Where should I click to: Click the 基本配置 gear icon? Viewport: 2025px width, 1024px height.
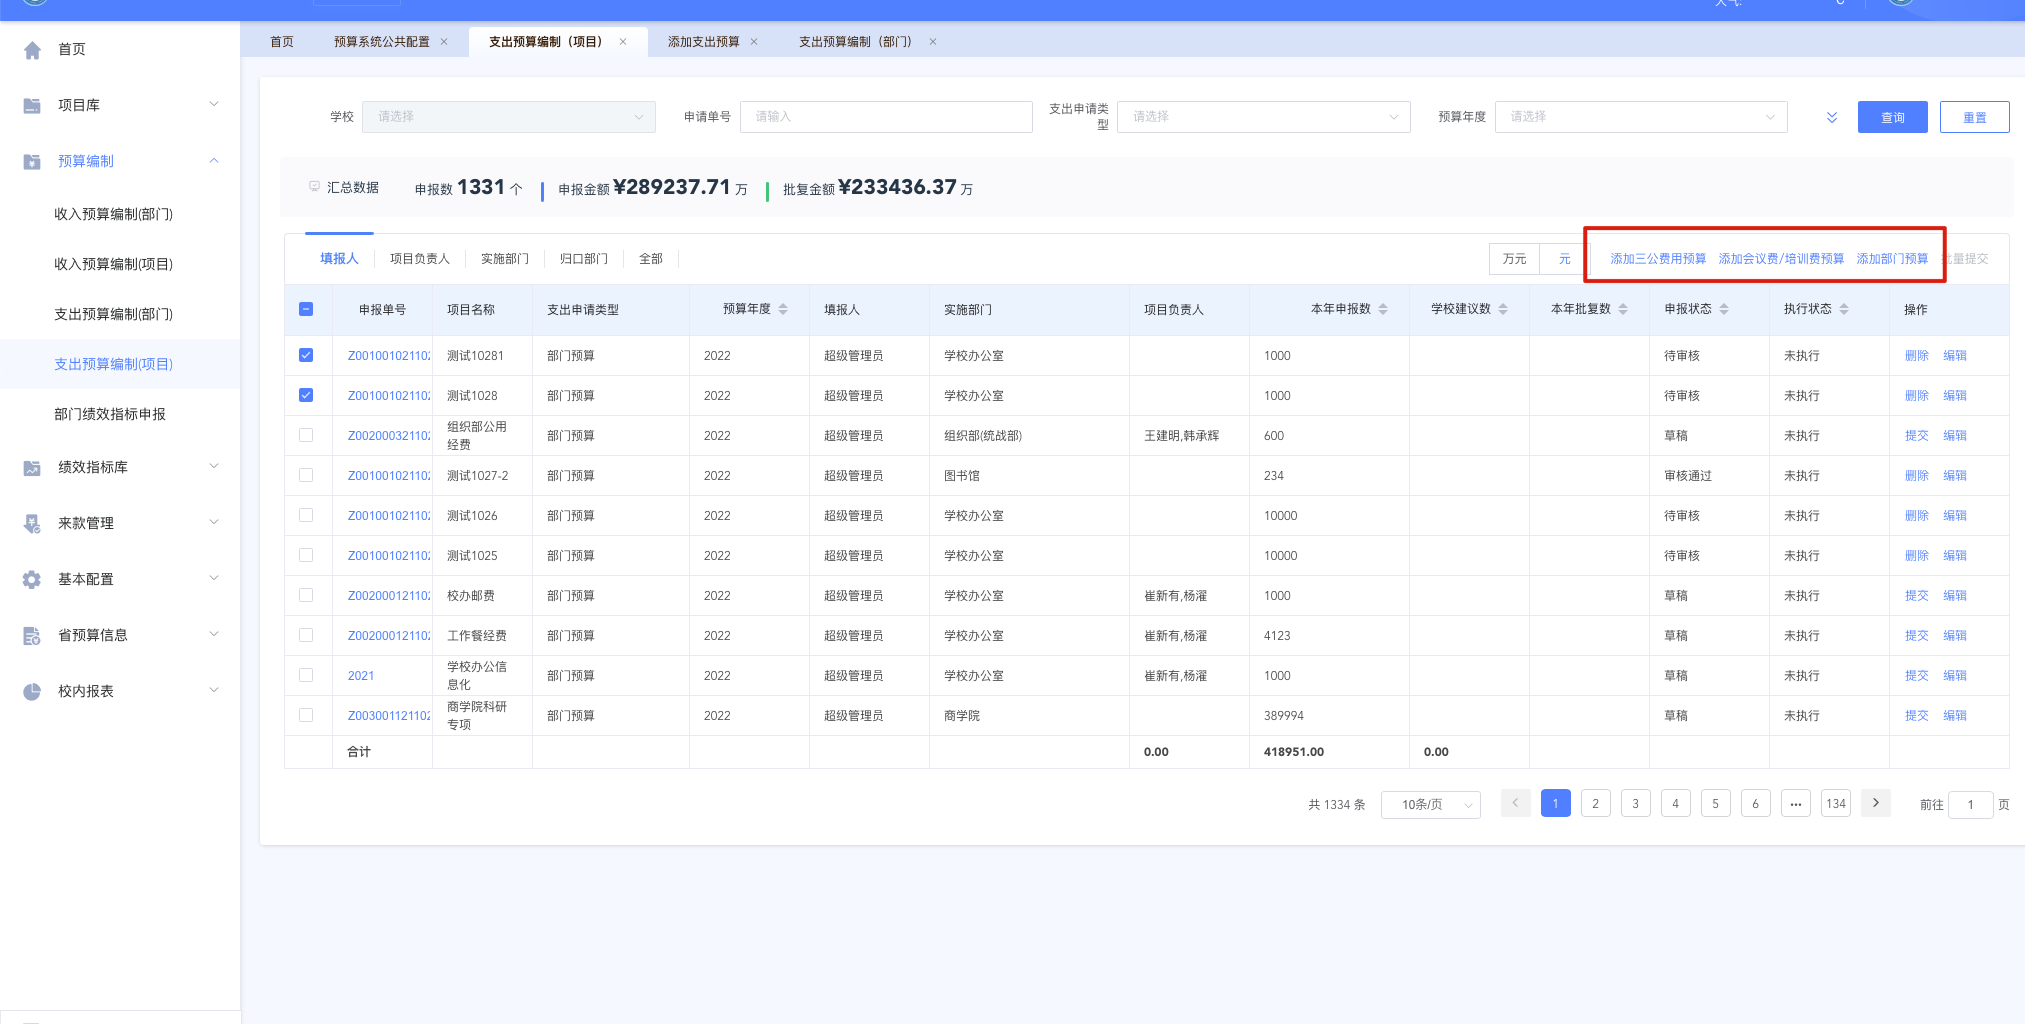coord(32,580)
